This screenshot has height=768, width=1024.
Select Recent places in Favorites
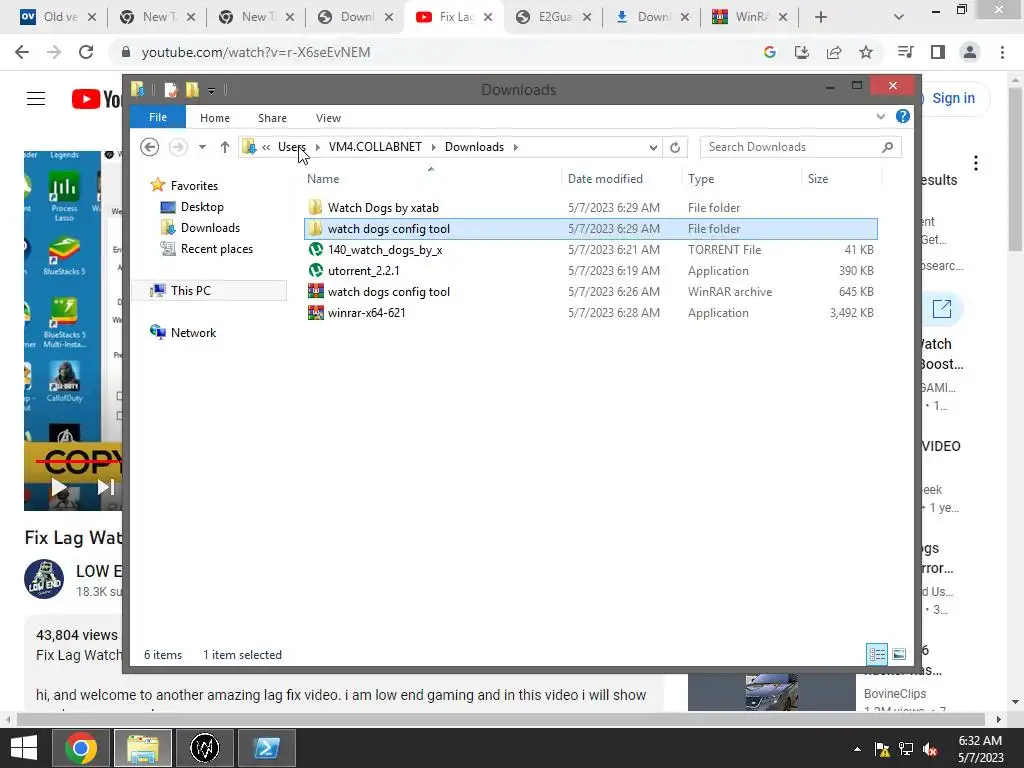217,249
